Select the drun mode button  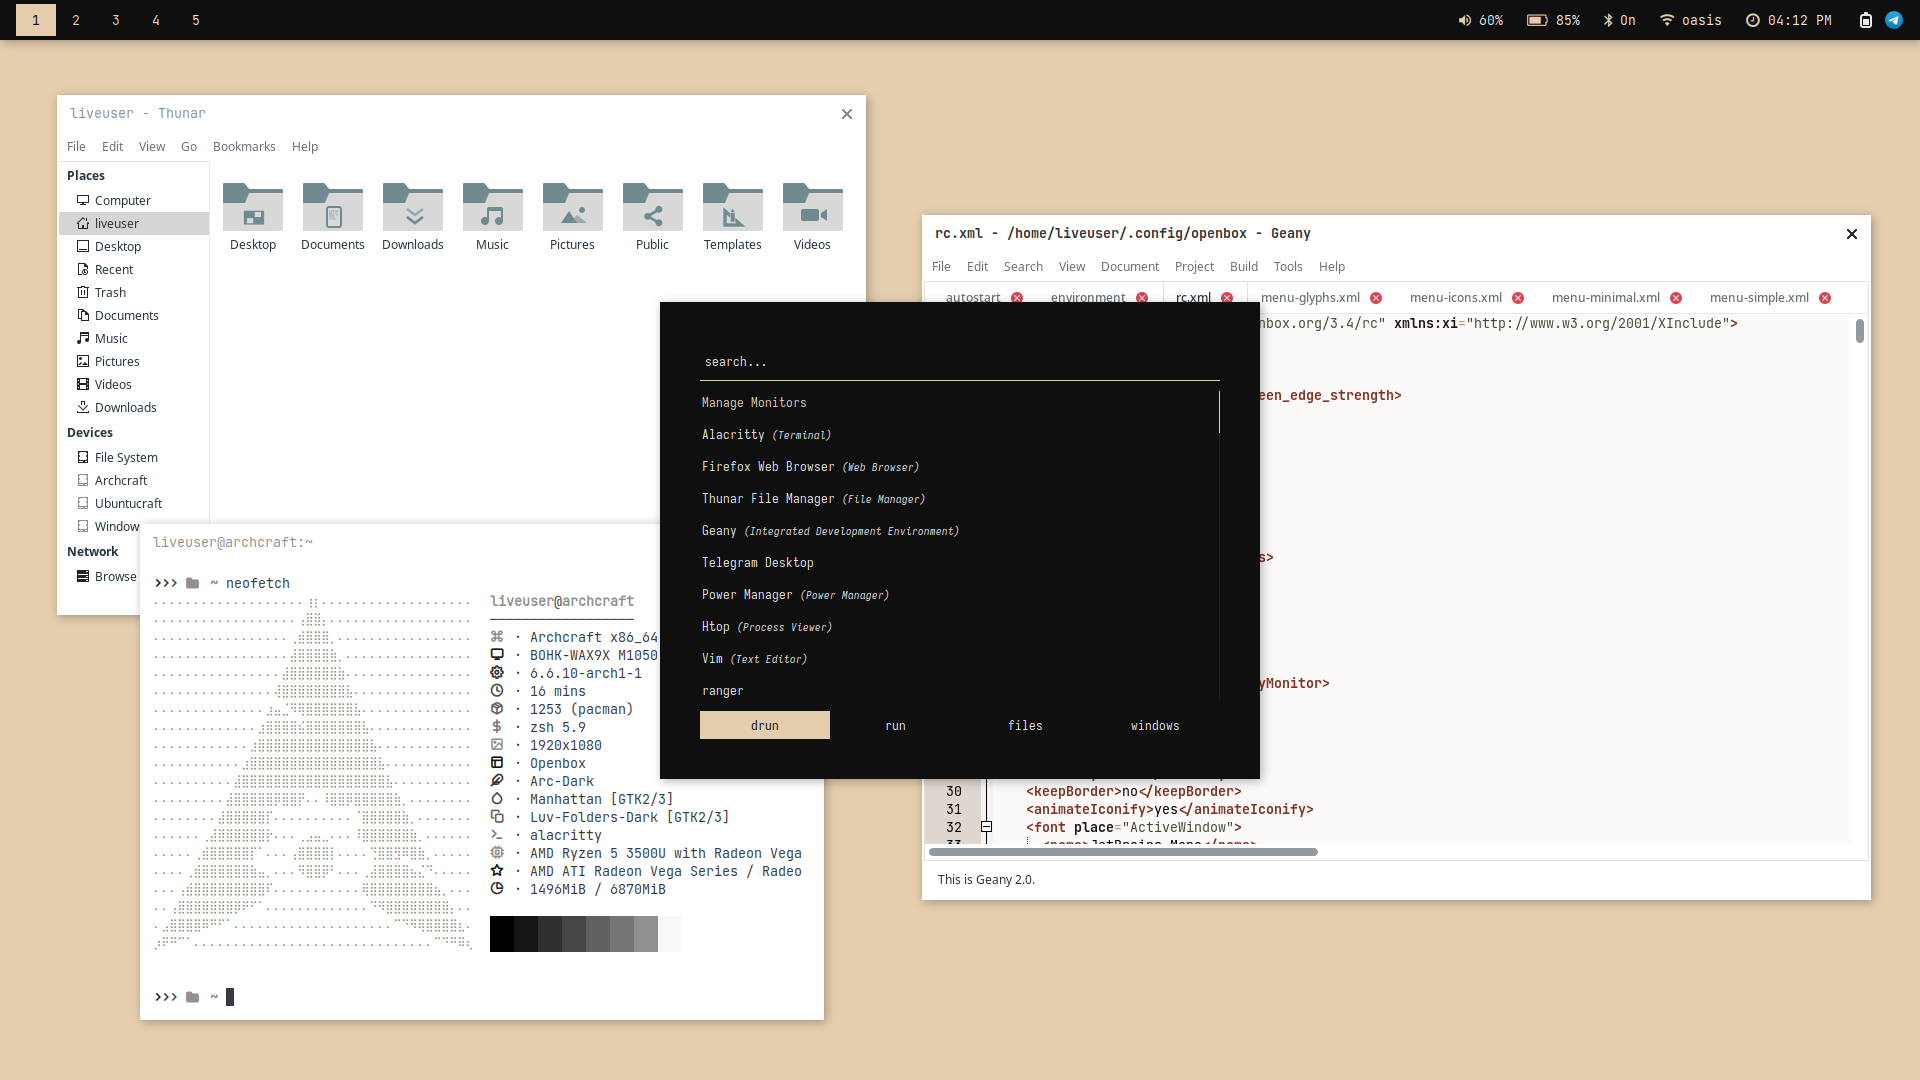(x=765, y=725)
